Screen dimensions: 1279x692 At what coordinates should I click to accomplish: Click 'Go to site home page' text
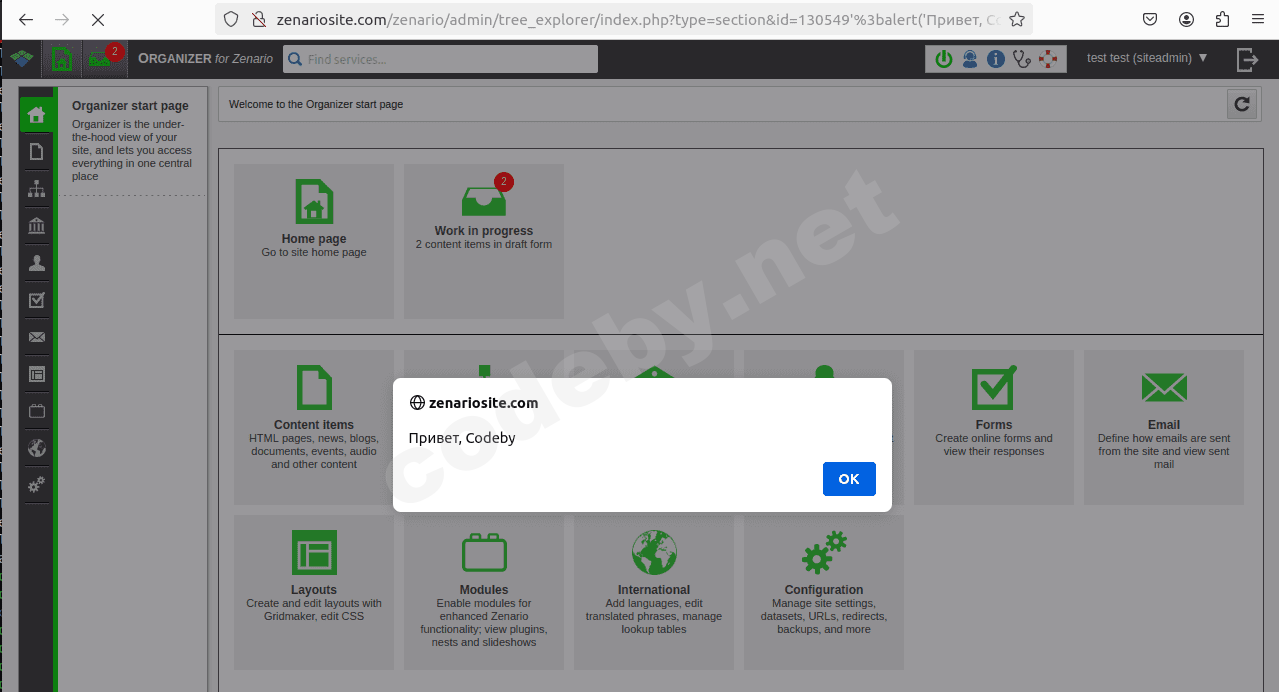click(x=314, y=252)
